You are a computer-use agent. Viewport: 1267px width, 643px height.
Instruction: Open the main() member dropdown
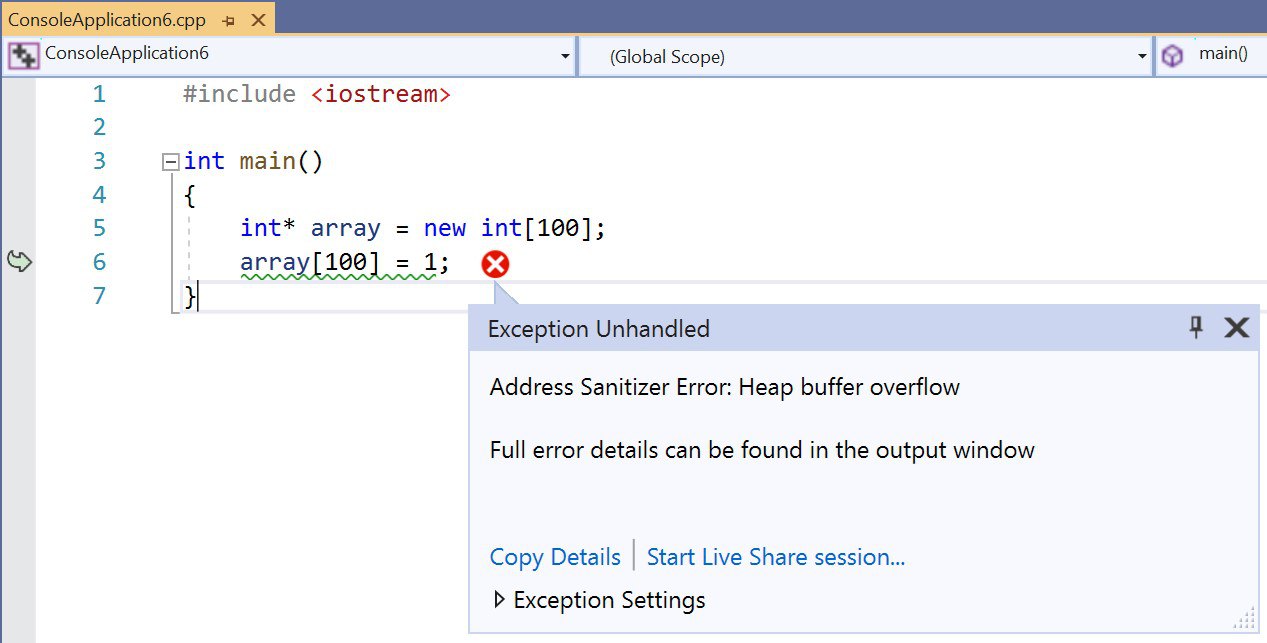[x=1212, y=56]
